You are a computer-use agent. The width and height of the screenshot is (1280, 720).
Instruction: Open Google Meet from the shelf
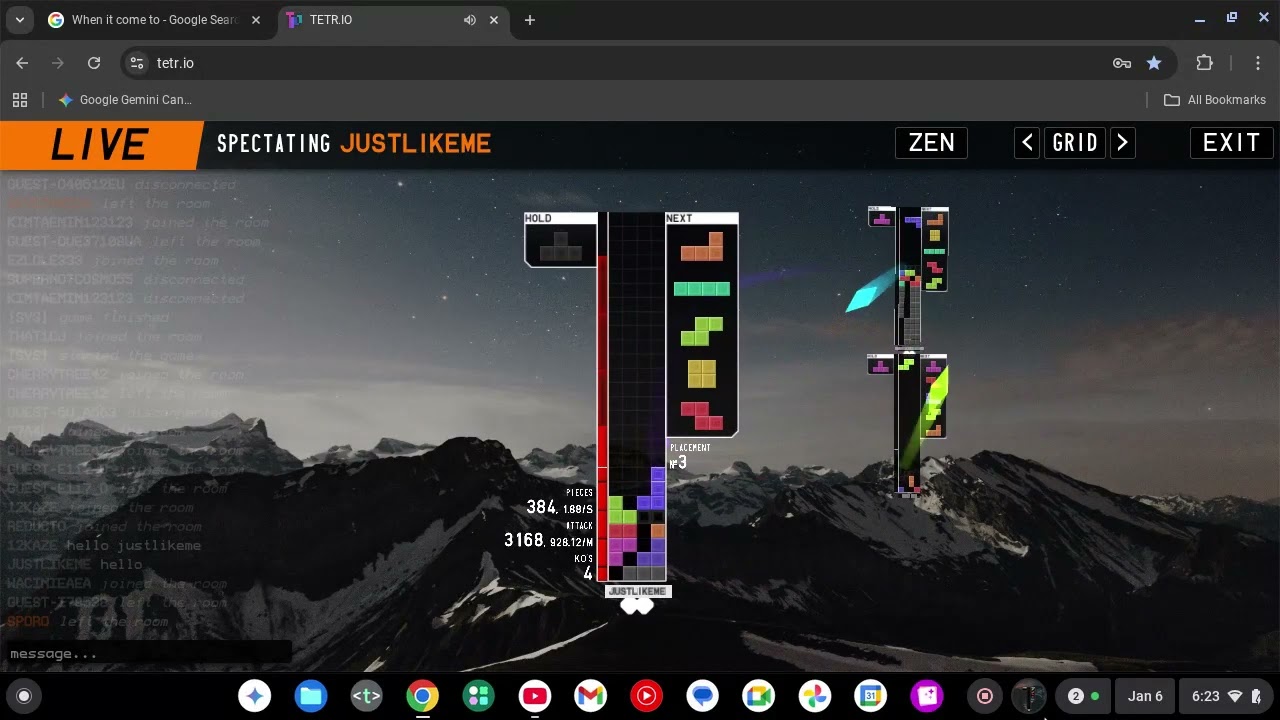point(759,696)
